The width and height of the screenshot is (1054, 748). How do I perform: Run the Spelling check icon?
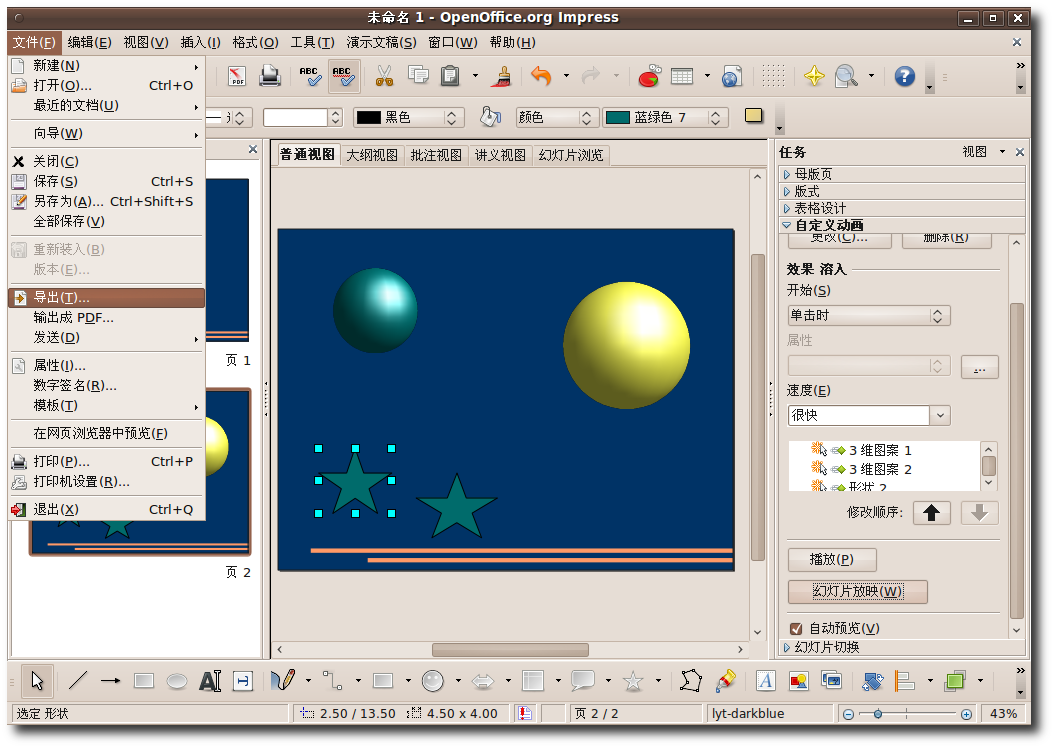pyautogui.click(x=310, y=76)
